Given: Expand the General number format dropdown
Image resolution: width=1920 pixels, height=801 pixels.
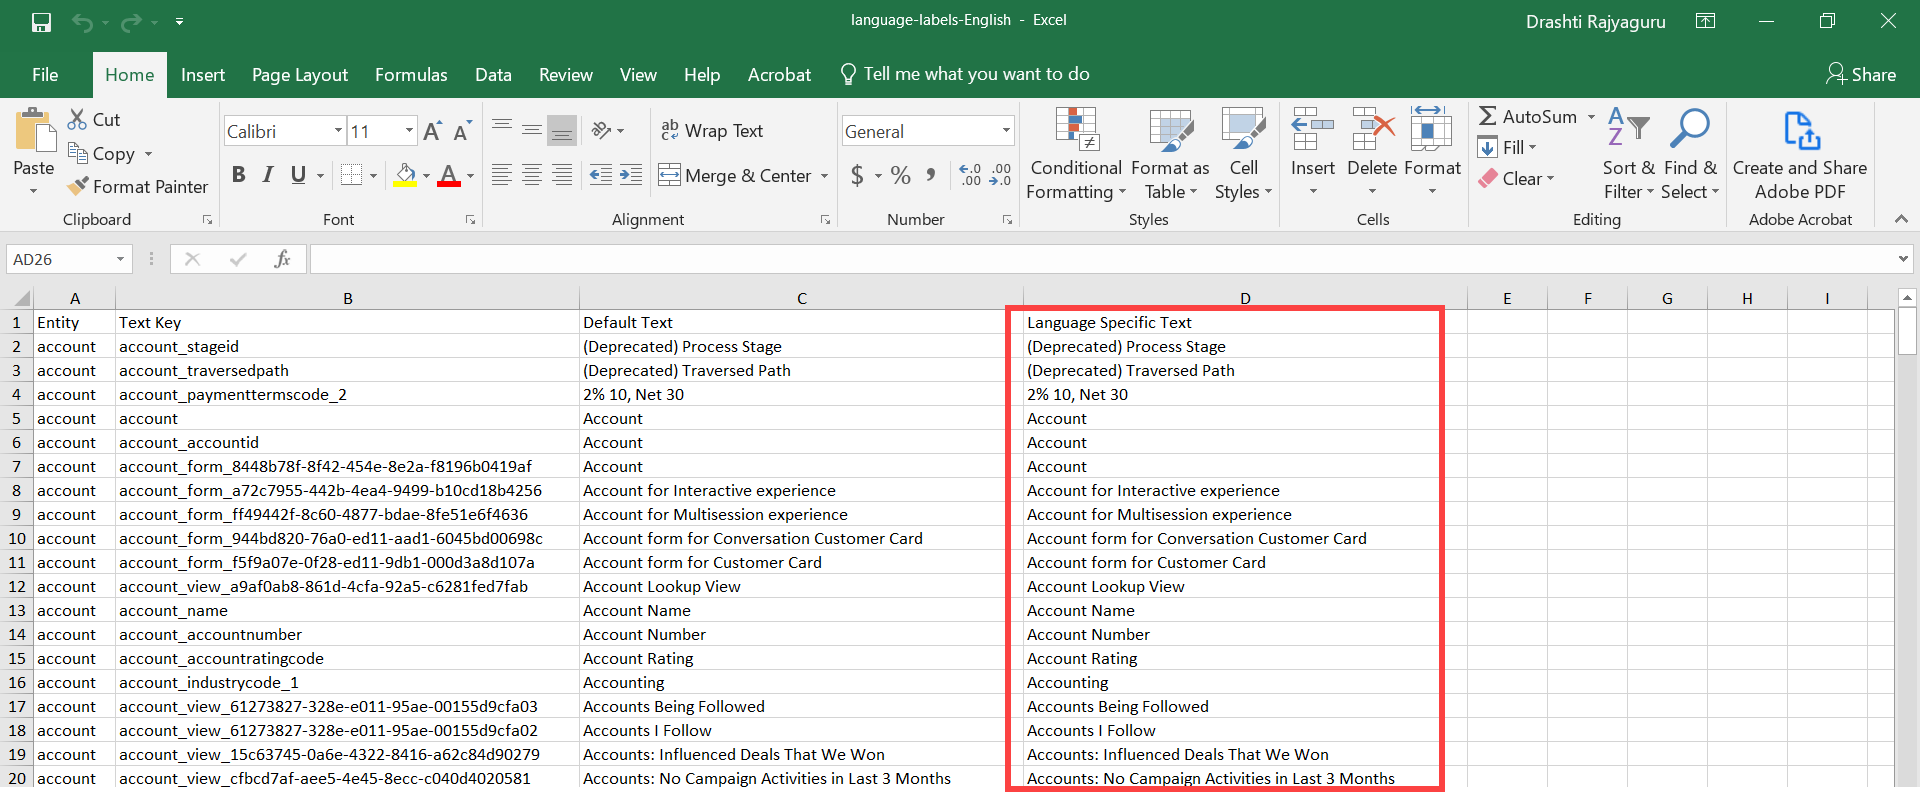Looking at the screenshot, I should click(1005, 131).
